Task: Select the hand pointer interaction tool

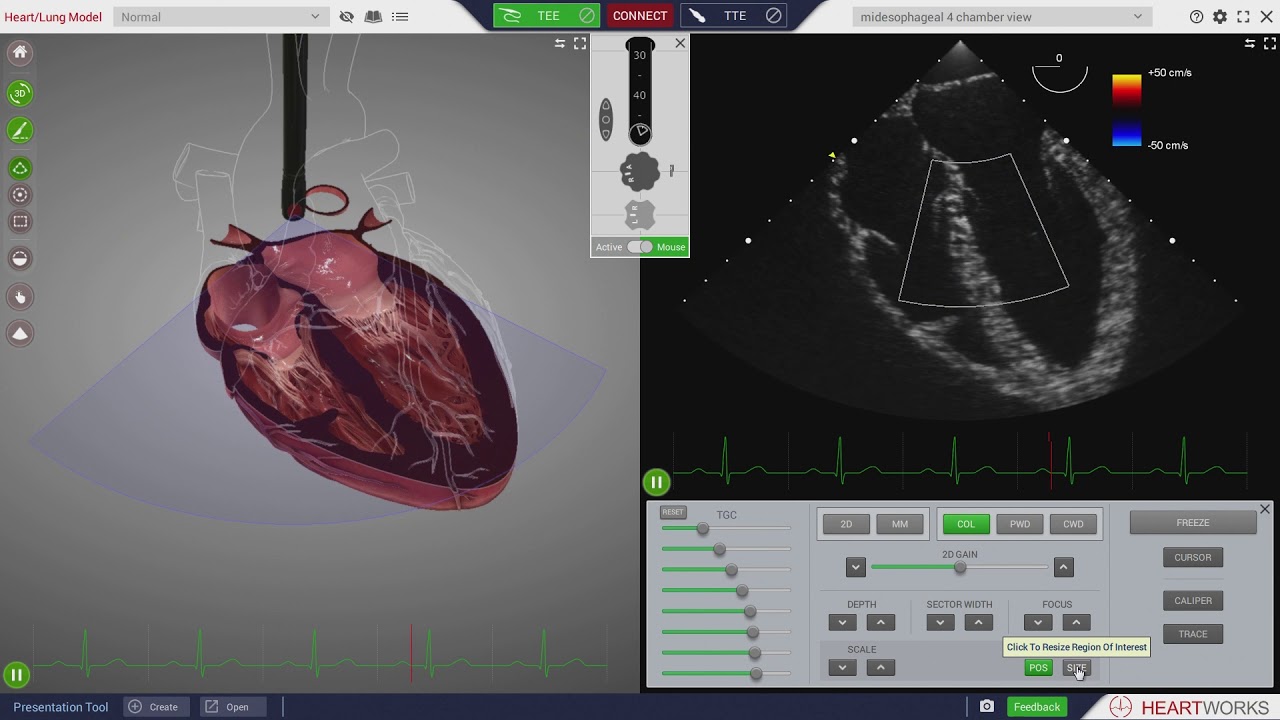Action: pos(20,297)
